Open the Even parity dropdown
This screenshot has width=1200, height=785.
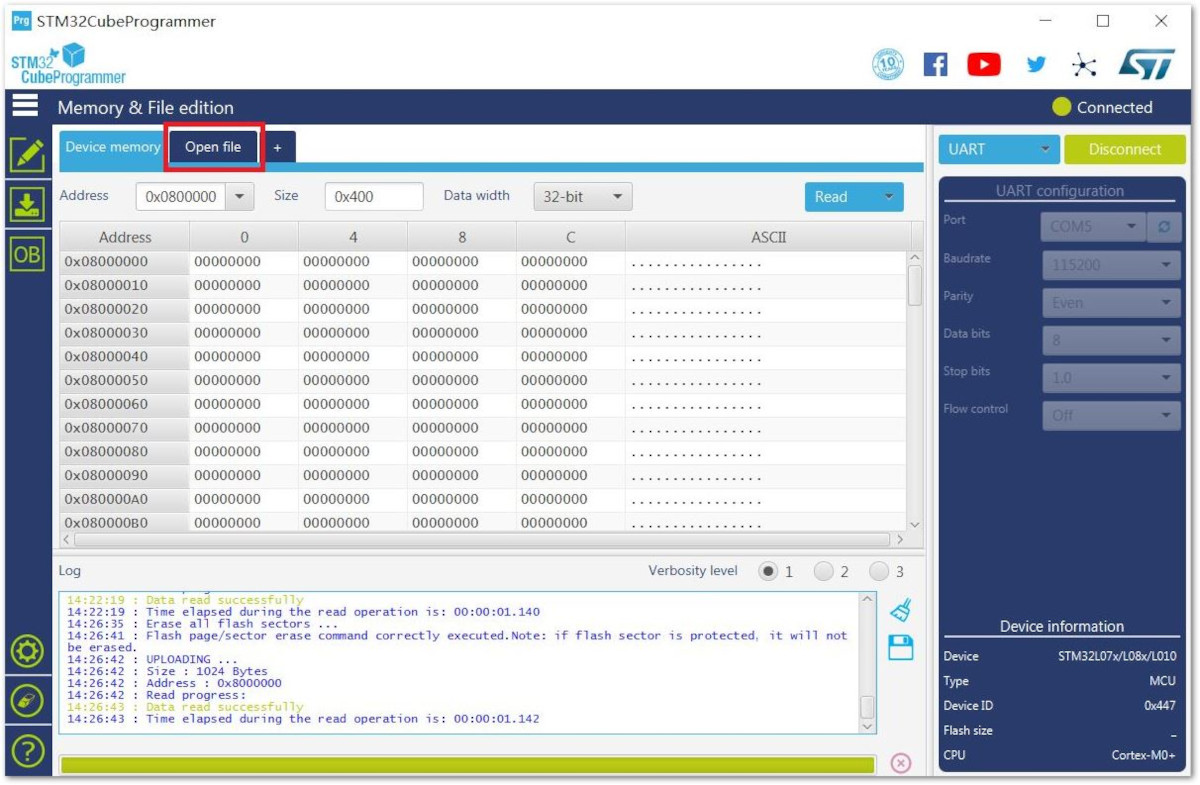[x=1112, y=302]
